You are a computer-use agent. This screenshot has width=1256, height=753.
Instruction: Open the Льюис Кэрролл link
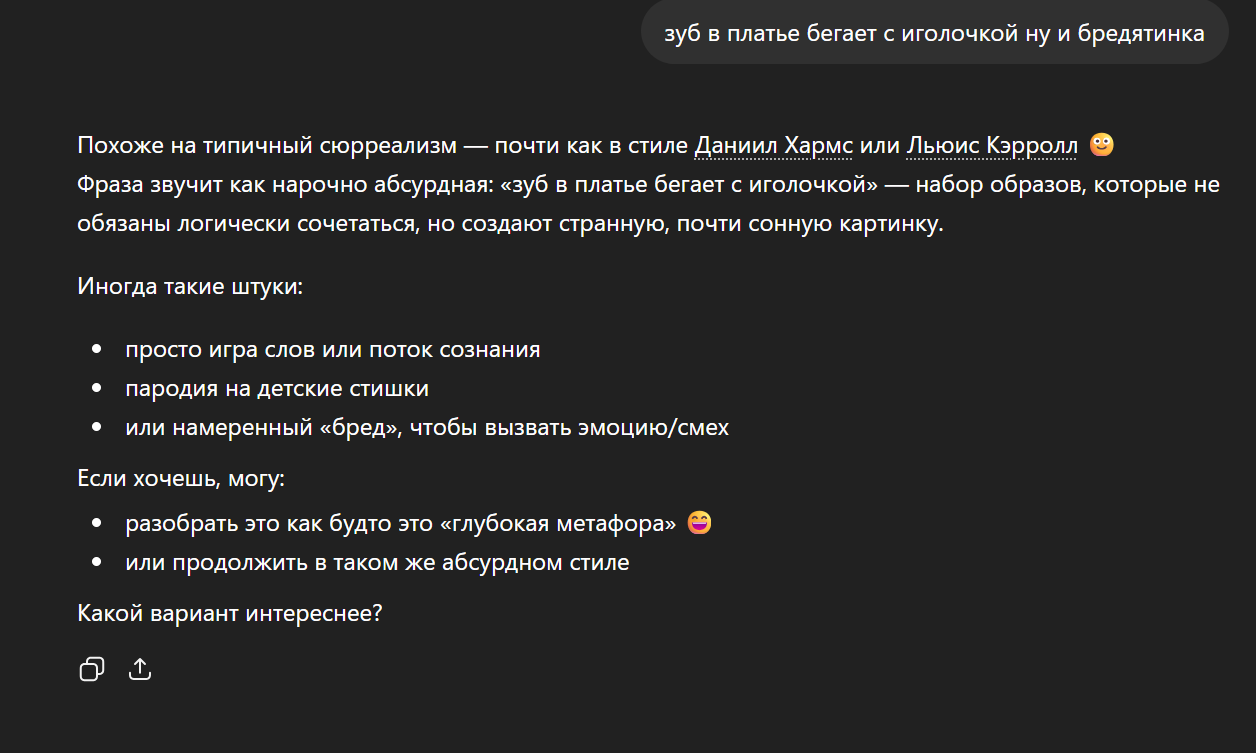992,147
